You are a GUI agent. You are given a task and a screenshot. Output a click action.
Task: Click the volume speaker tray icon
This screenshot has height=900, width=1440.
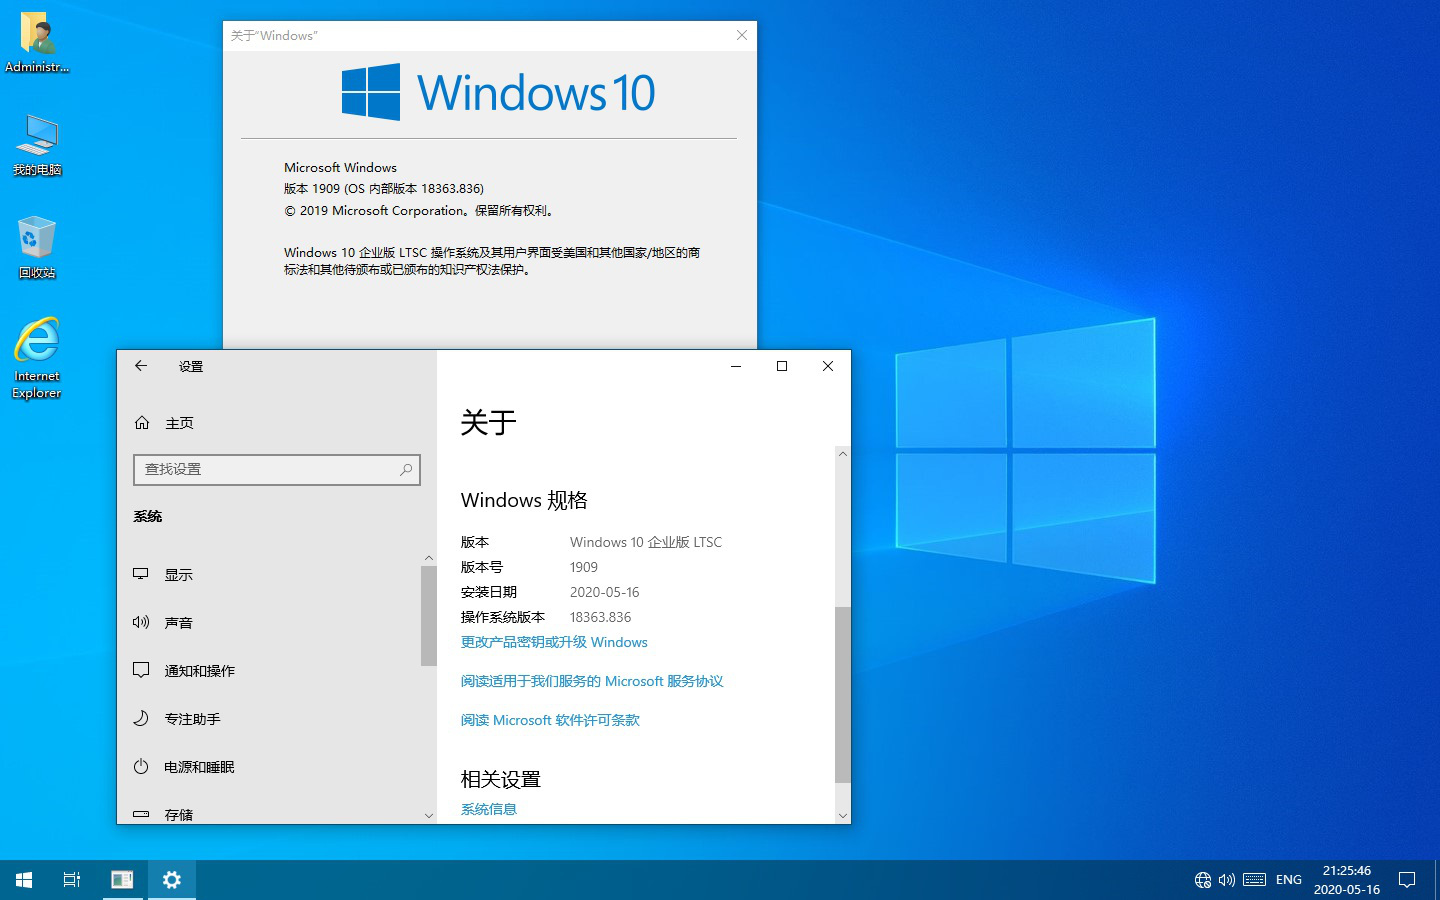click(x=1227, y=880)
